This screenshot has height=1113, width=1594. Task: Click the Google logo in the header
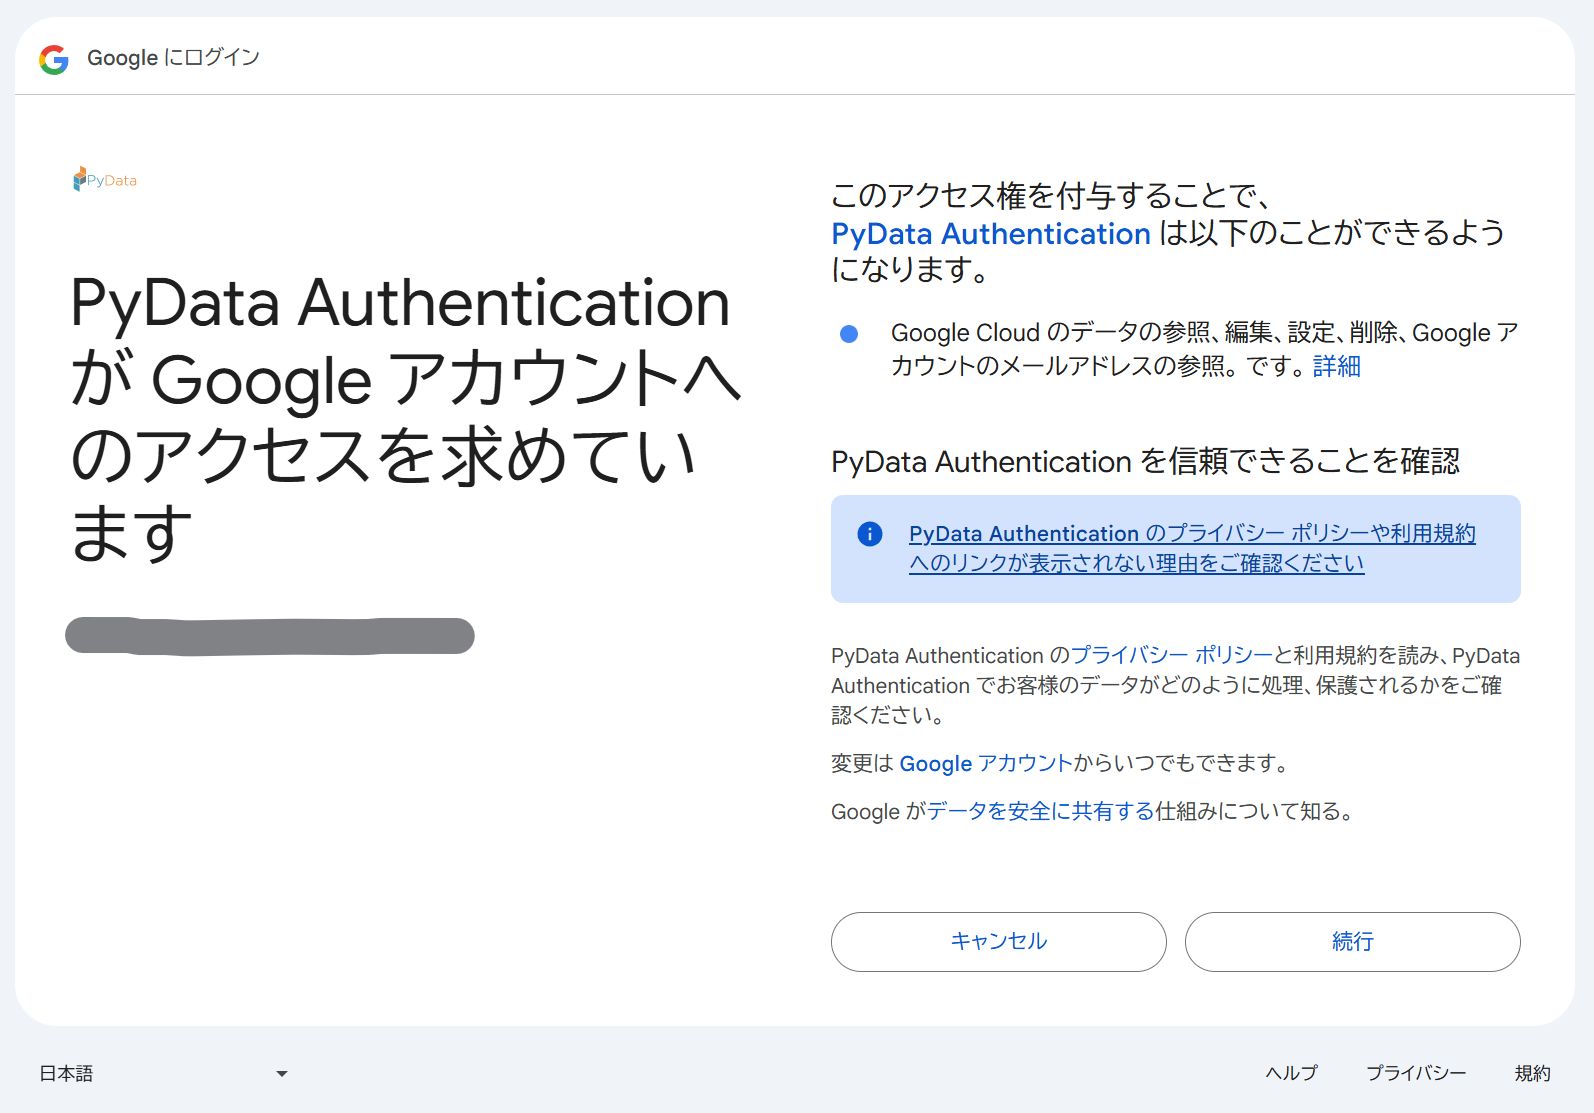coord(54,58)
